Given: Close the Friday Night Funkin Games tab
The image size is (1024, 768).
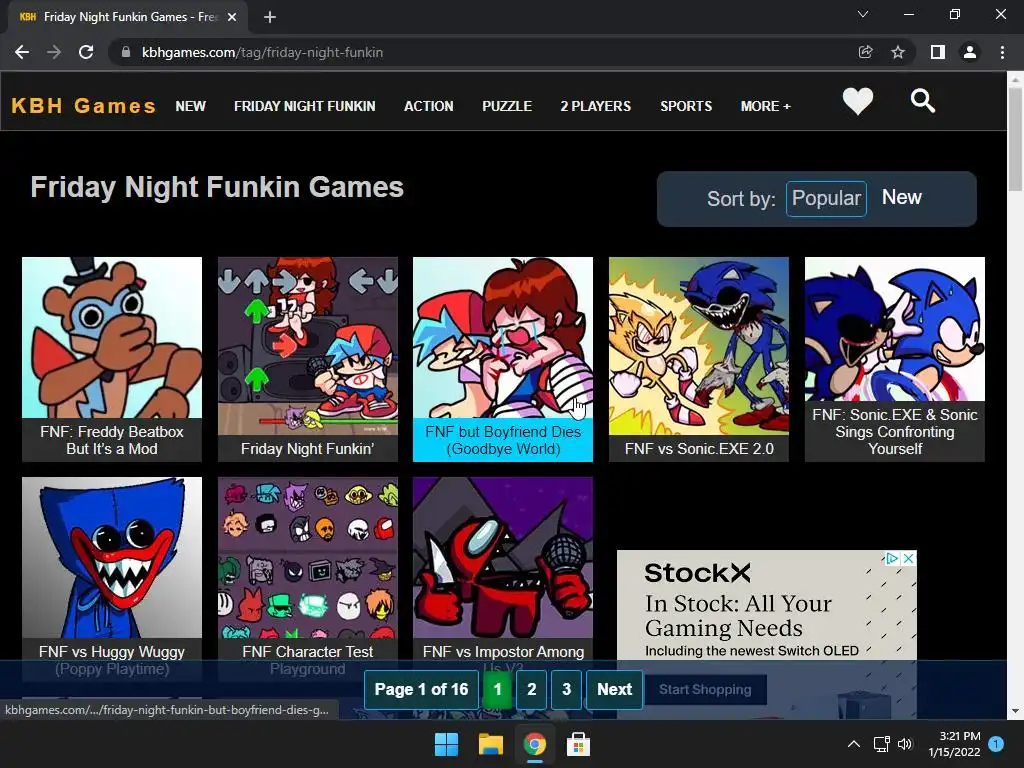Looking at the screenshot, I should click(x=232, y=17).
